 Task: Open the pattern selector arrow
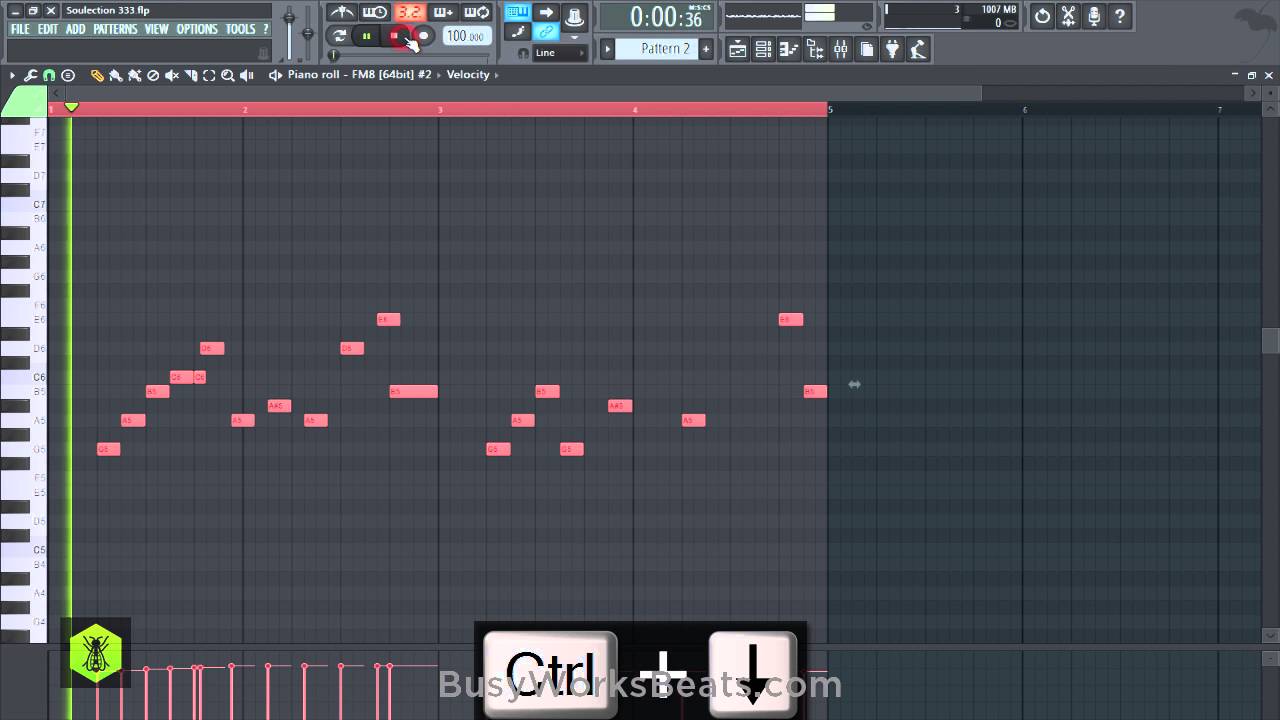(607, 49)
